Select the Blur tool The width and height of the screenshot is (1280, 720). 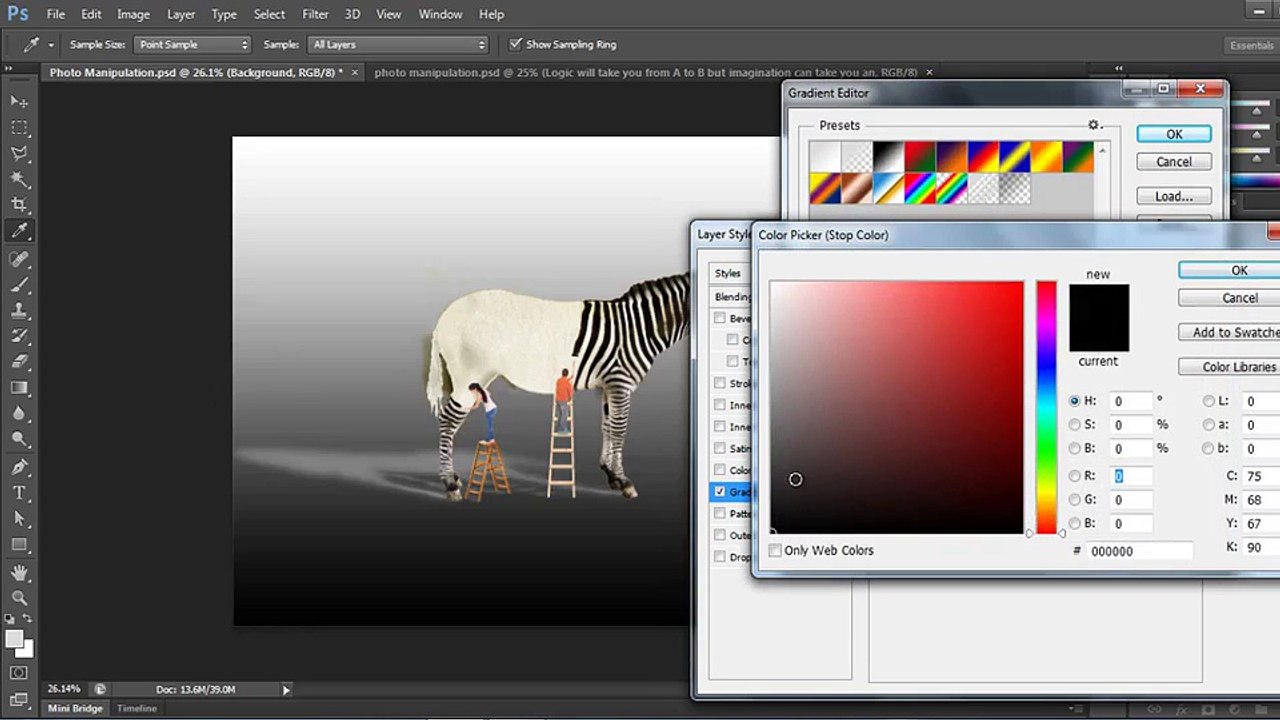(19, 413)
